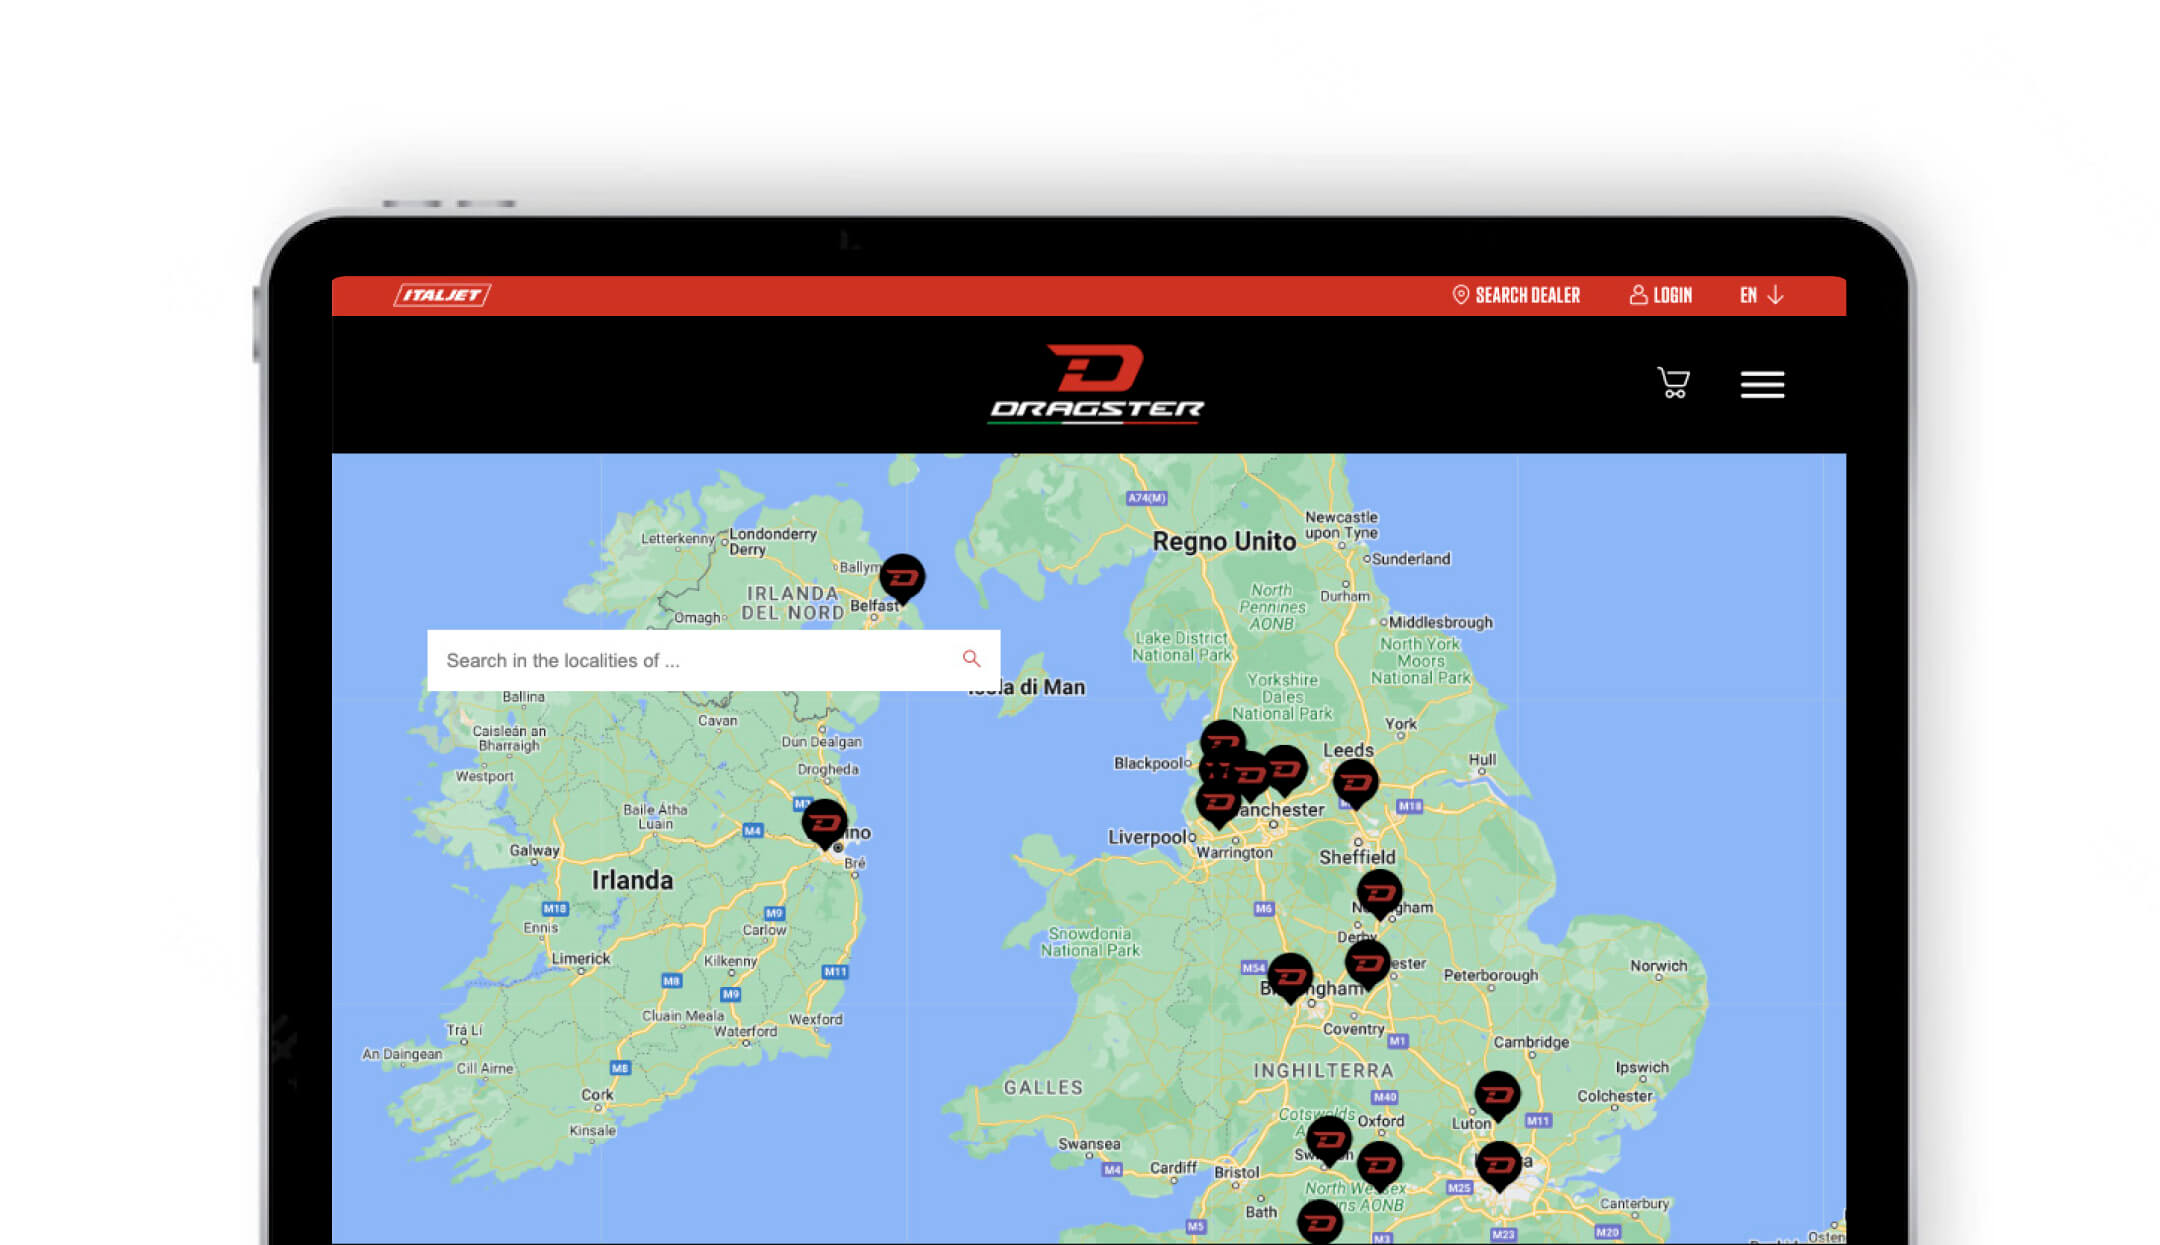The image size is (2160, 1245).
Task: Click the magnifier search icon in box
Action: click(x=971, y=658)
